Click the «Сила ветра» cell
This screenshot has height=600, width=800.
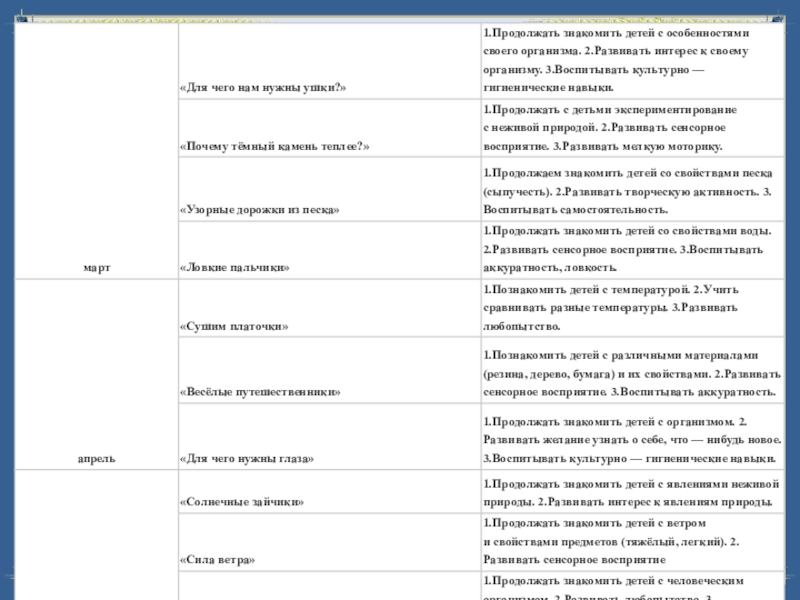330,542
